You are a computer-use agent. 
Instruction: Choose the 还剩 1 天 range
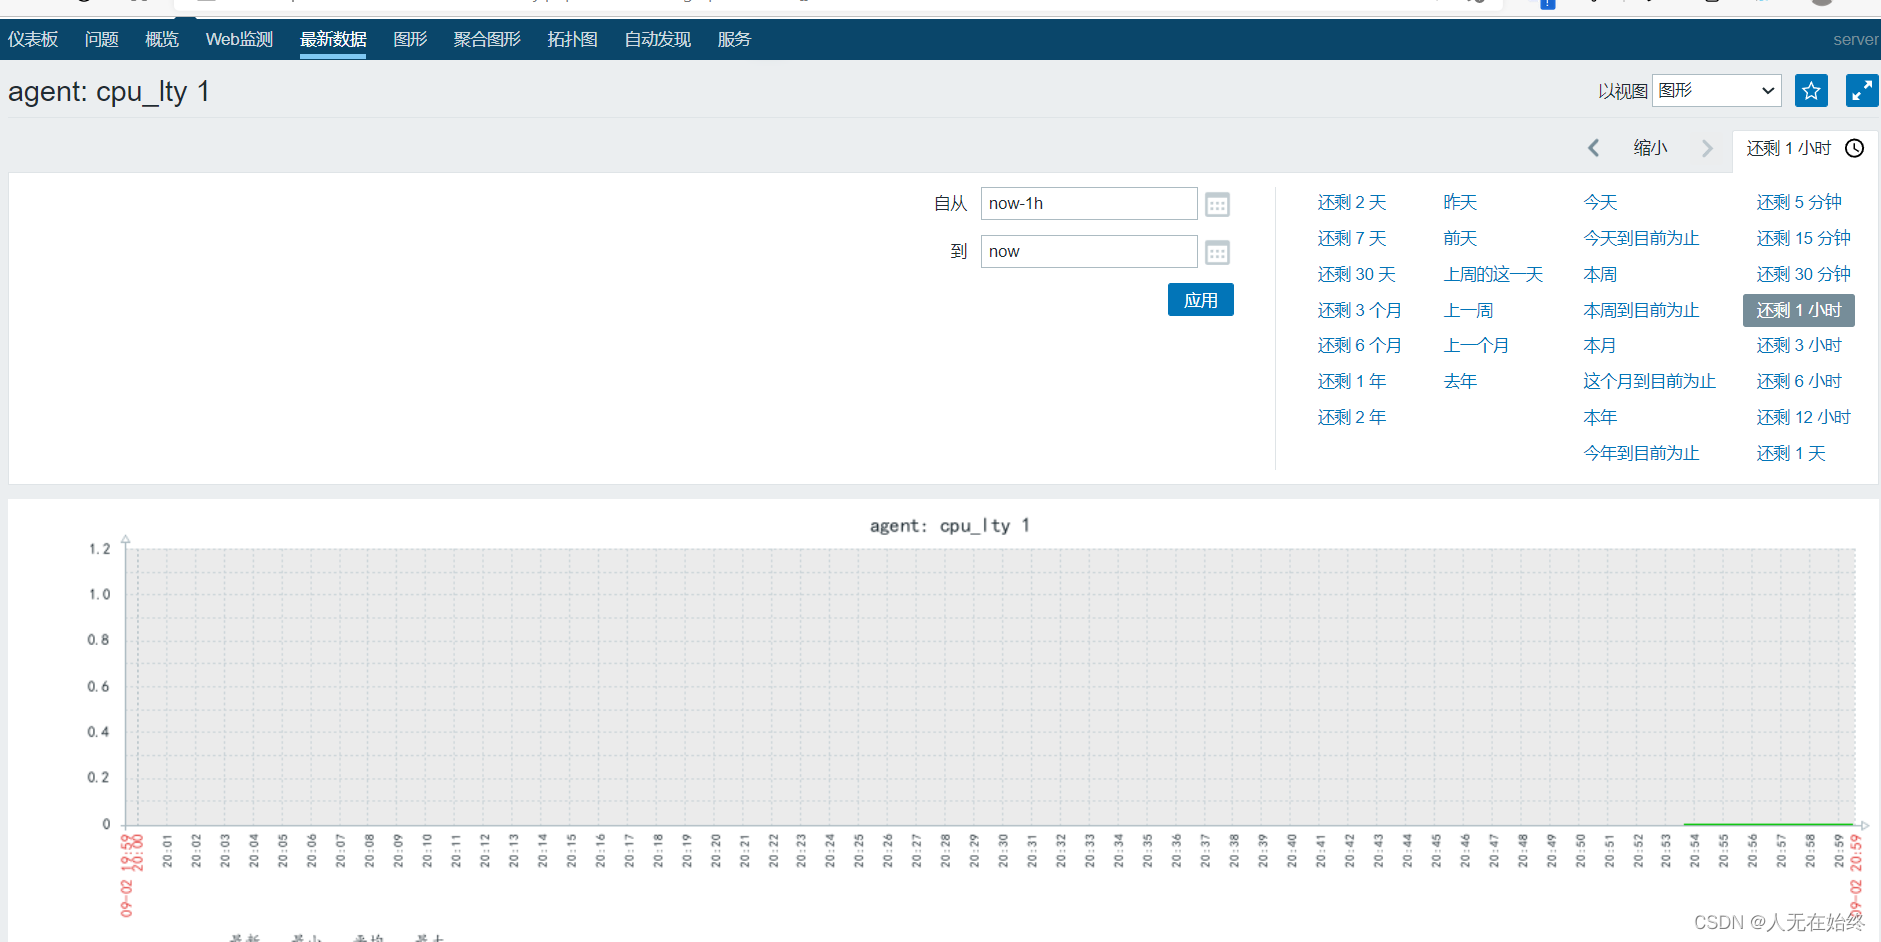coord(1791,454)
